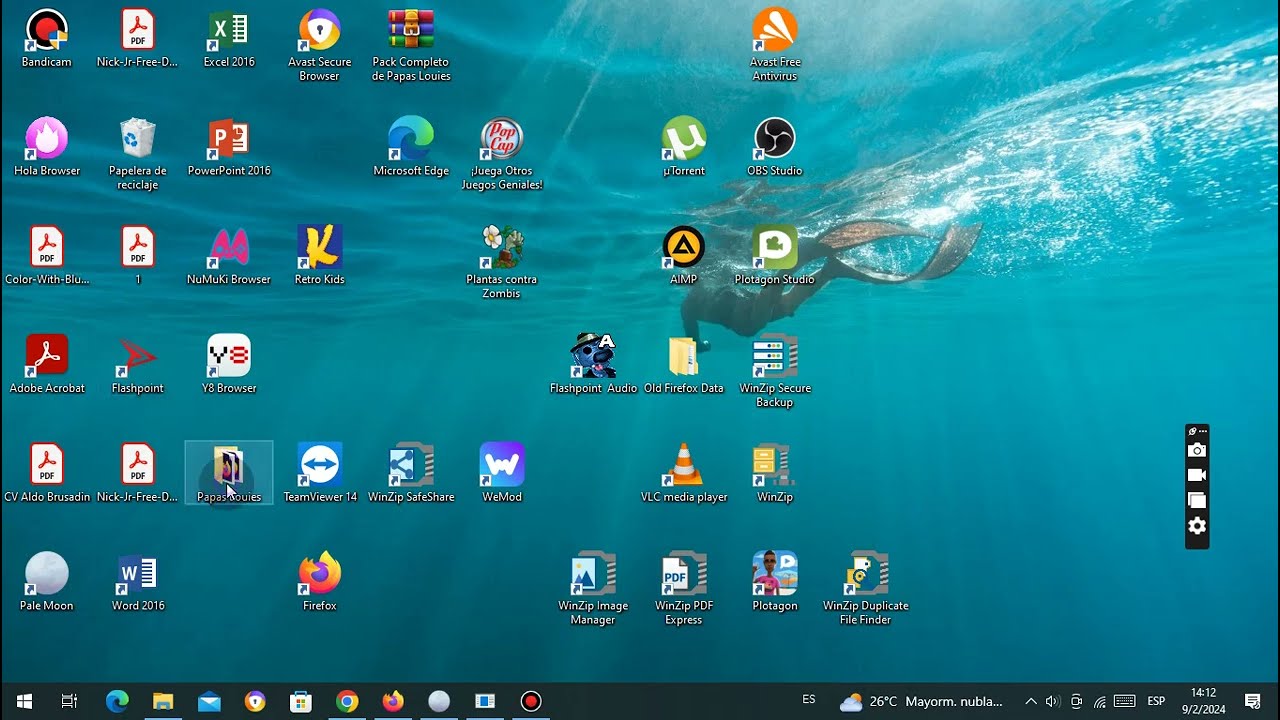1280x720 pixels.
Task: Select the PDF file named 1
Action: pyautogui.click(x=138, y=257)
